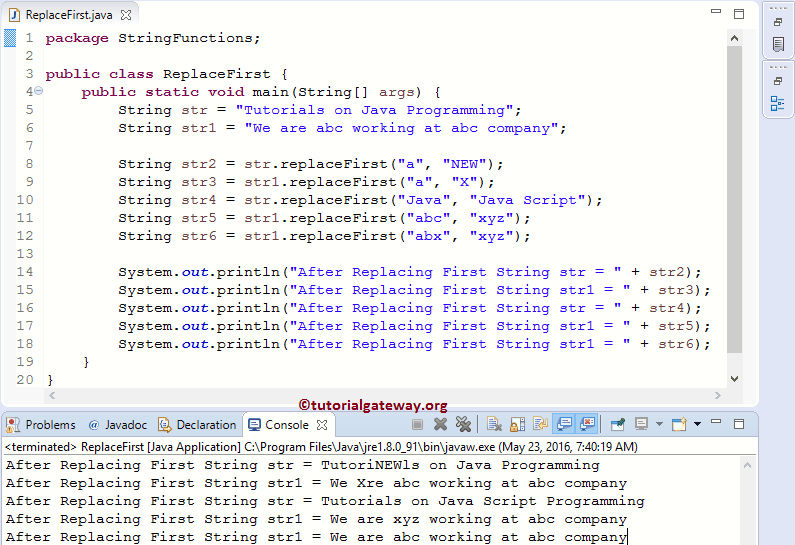Switch to Javadoc tab
795x545 pixels.
click(x=118, y=425)
